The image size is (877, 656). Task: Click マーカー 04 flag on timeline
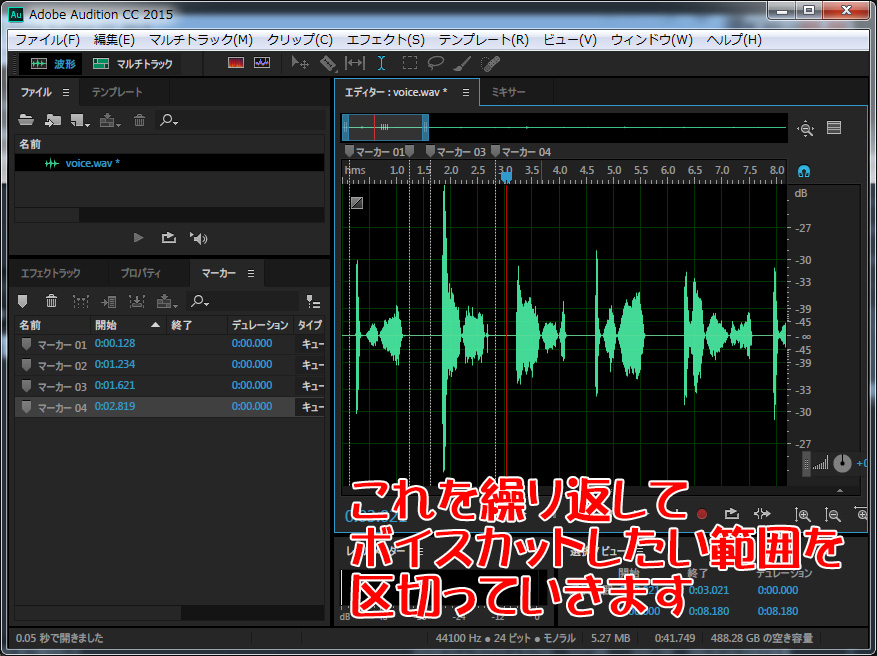pos(496,152)
